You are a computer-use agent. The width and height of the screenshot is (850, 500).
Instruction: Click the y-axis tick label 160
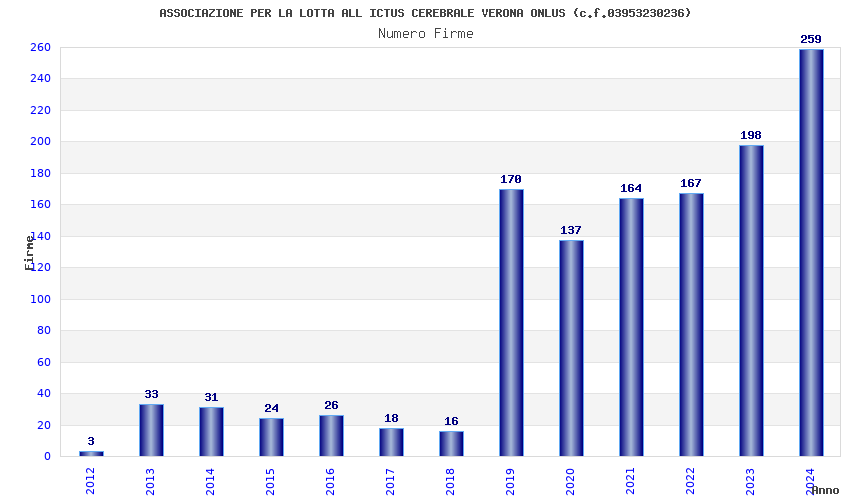point(41,204)
